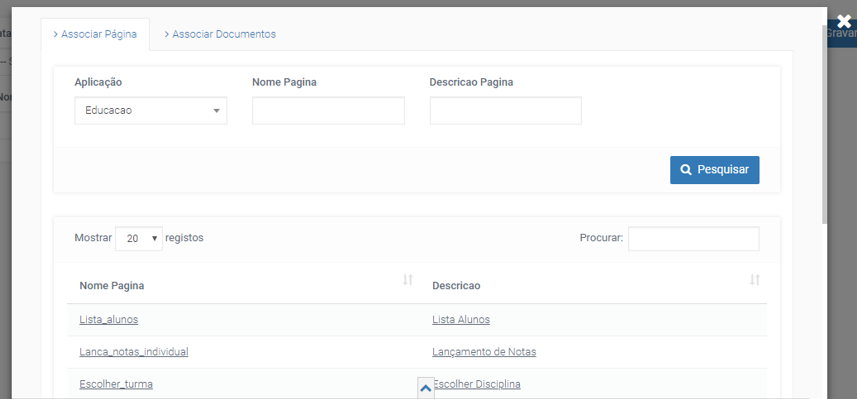Focus the Nome Pagina input field
Screen dimensions: 857x399
click(328, 111)
